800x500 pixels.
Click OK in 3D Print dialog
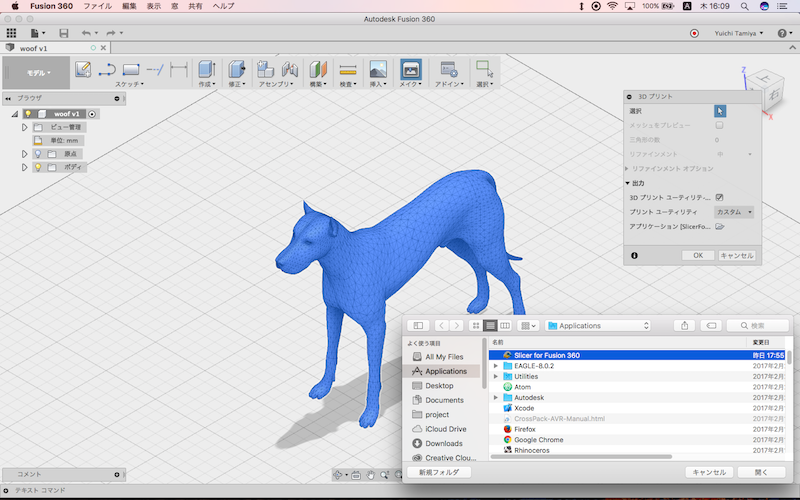tap(698, 256)
